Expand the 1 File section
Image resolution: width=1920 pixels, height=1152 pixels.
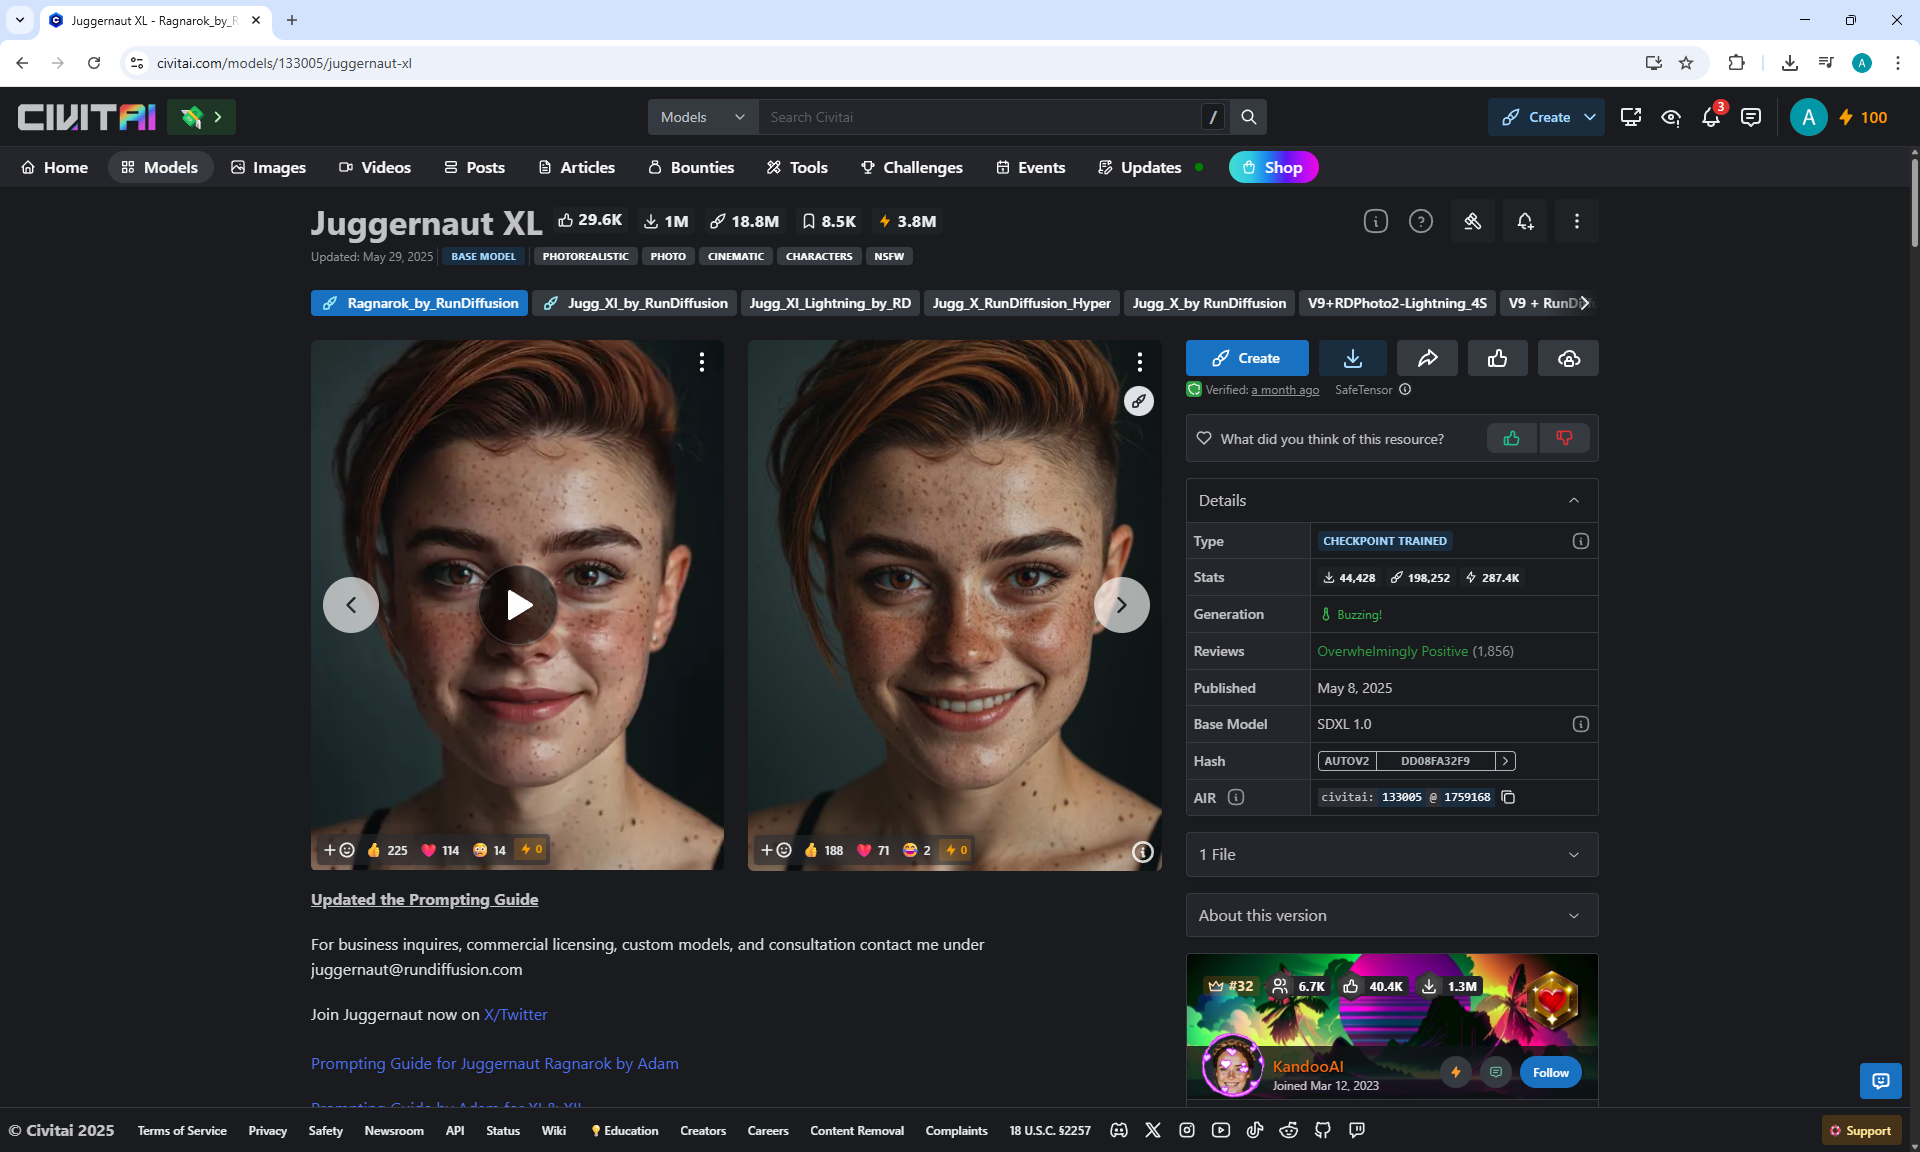pyautogui.click(x=1391, y=854)
